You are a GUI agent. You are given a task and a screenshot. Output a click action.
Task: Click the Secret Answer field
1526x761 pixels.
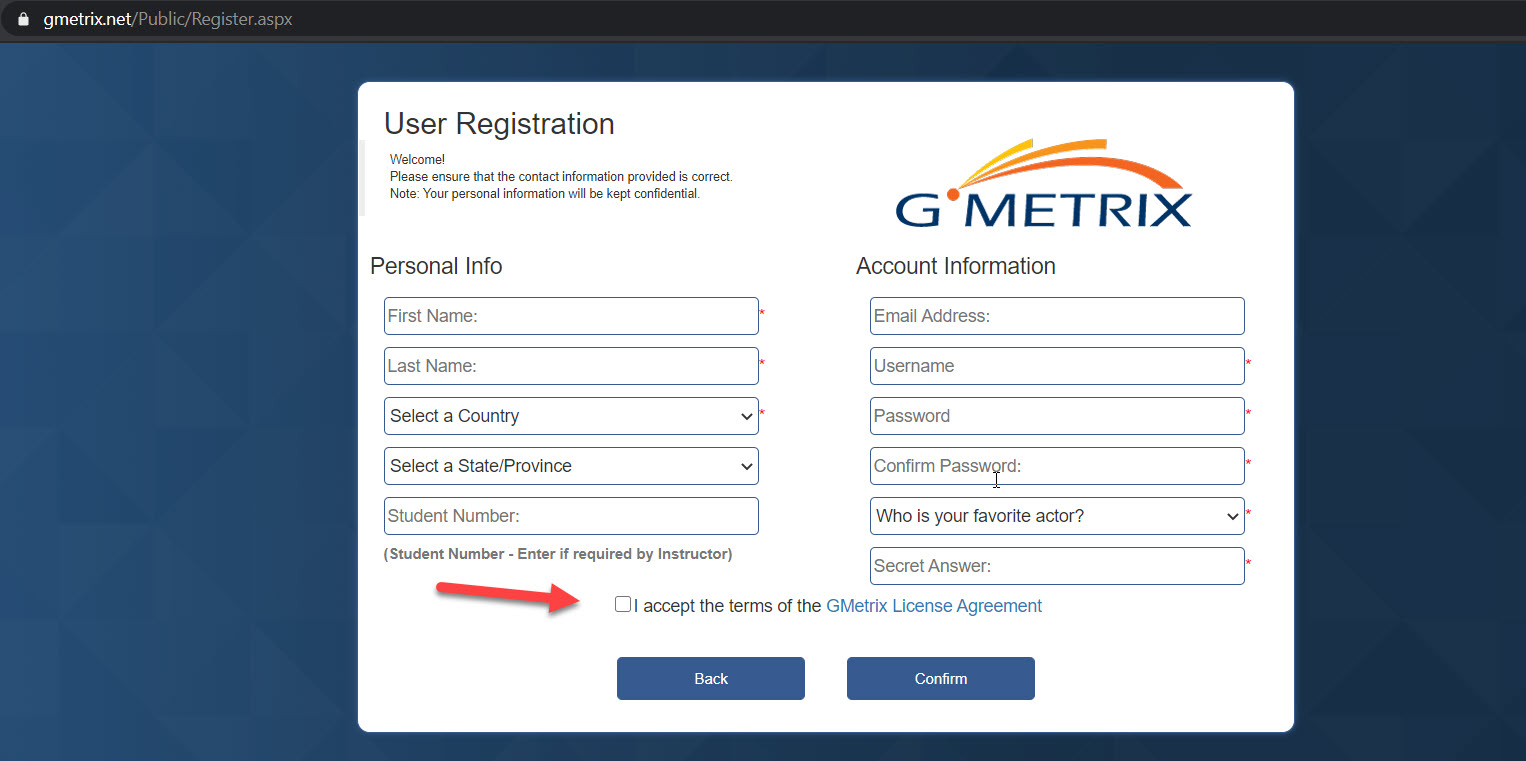click(1057, 566)
